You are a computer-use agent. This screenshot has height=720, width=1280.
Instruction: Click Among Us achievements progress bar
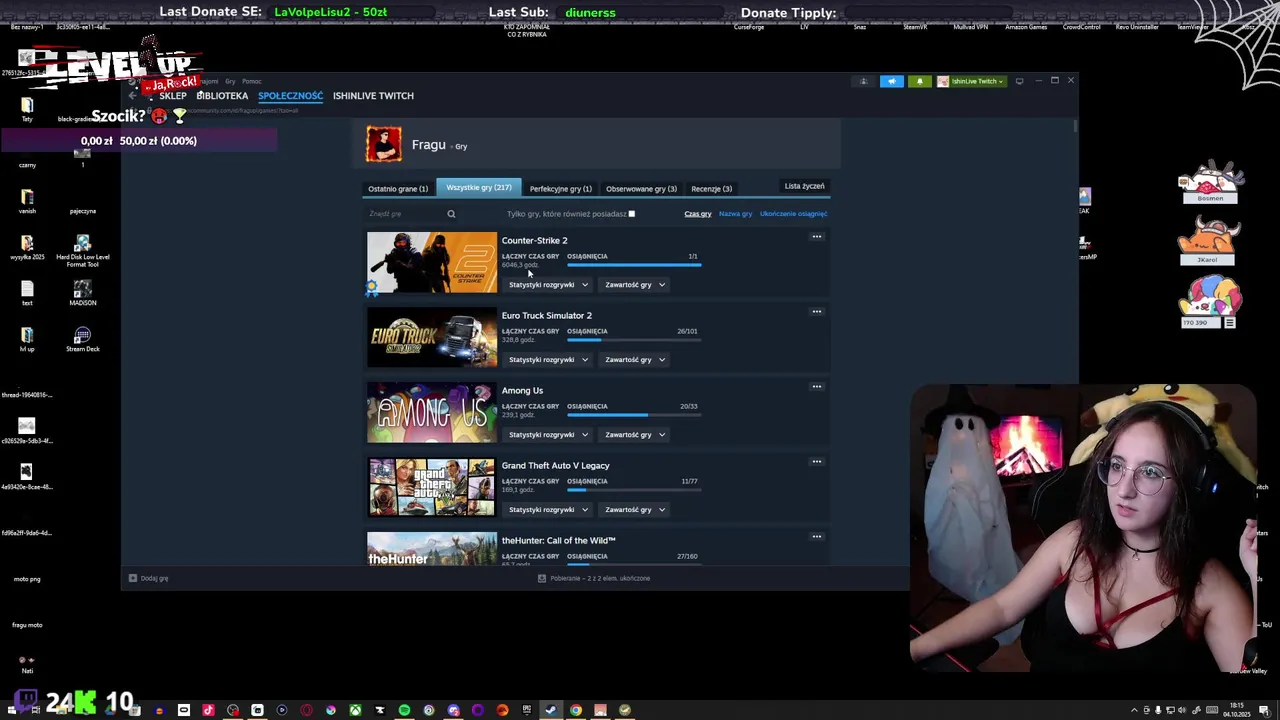click(x=634, y=415)
